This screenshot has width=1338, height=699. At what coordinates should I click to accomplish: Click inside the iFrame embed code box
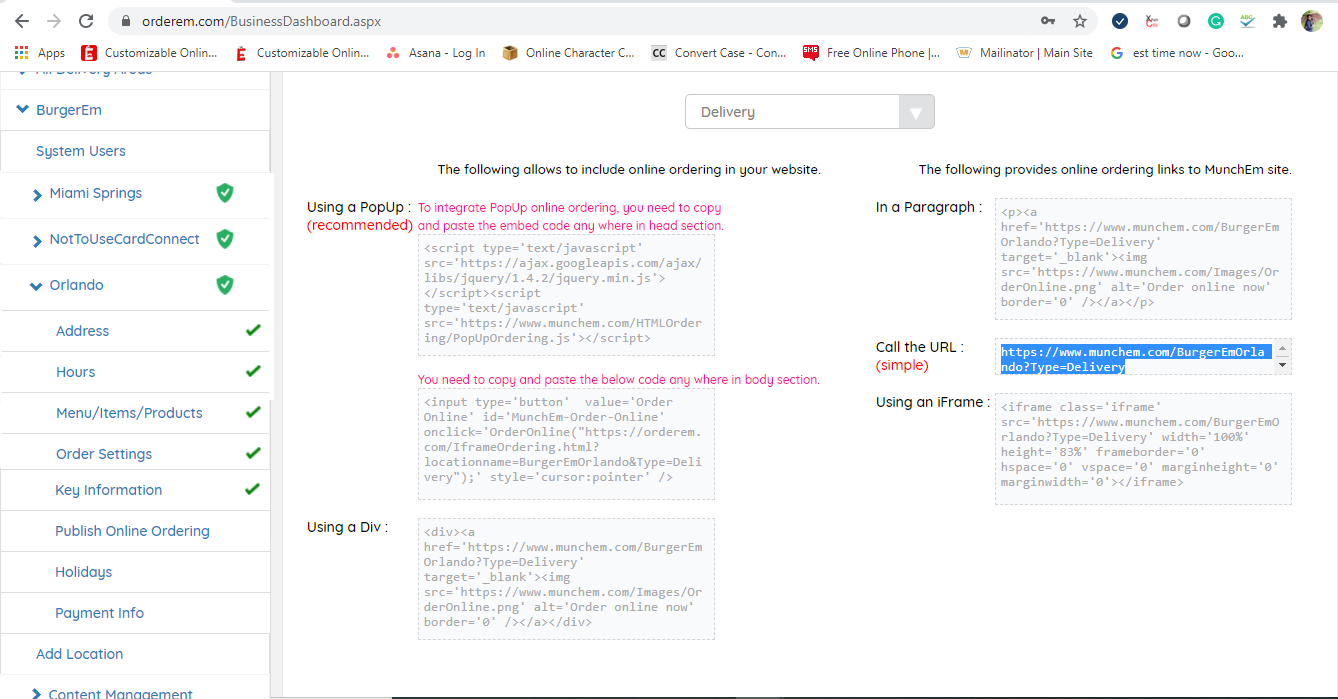pyautogui.click(x=1142, y=449)
